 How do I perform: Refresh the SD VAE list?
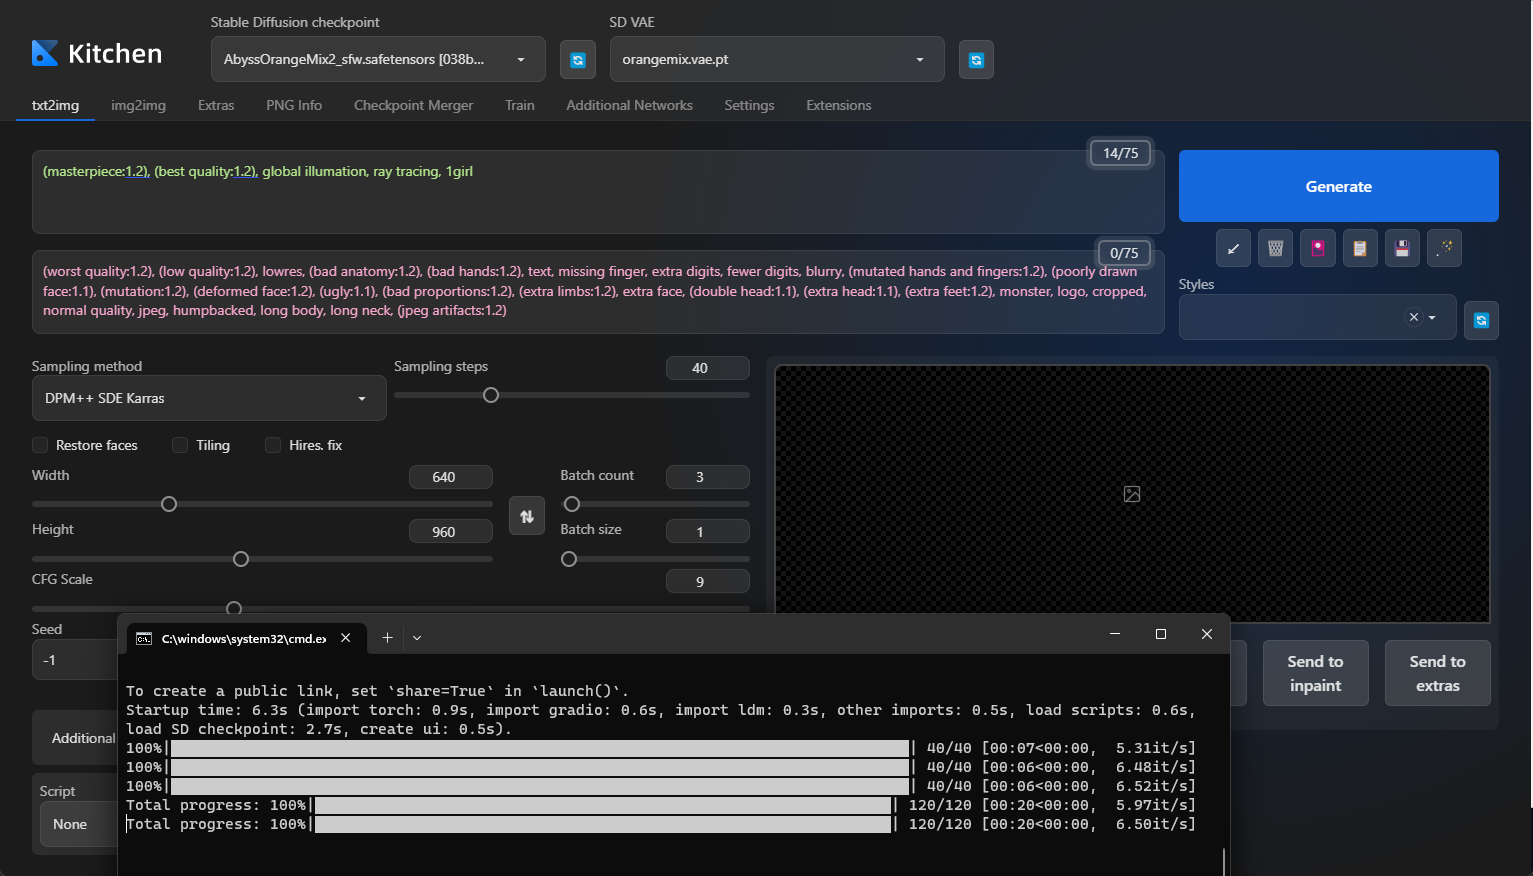976,60
